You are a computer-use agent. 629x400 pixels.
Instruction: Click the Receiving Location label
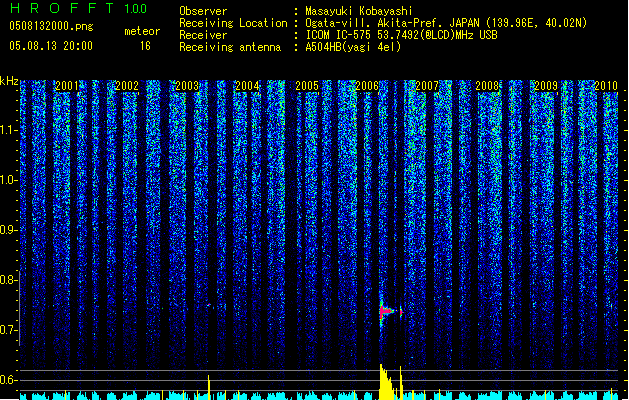click(x=233, y=23)
